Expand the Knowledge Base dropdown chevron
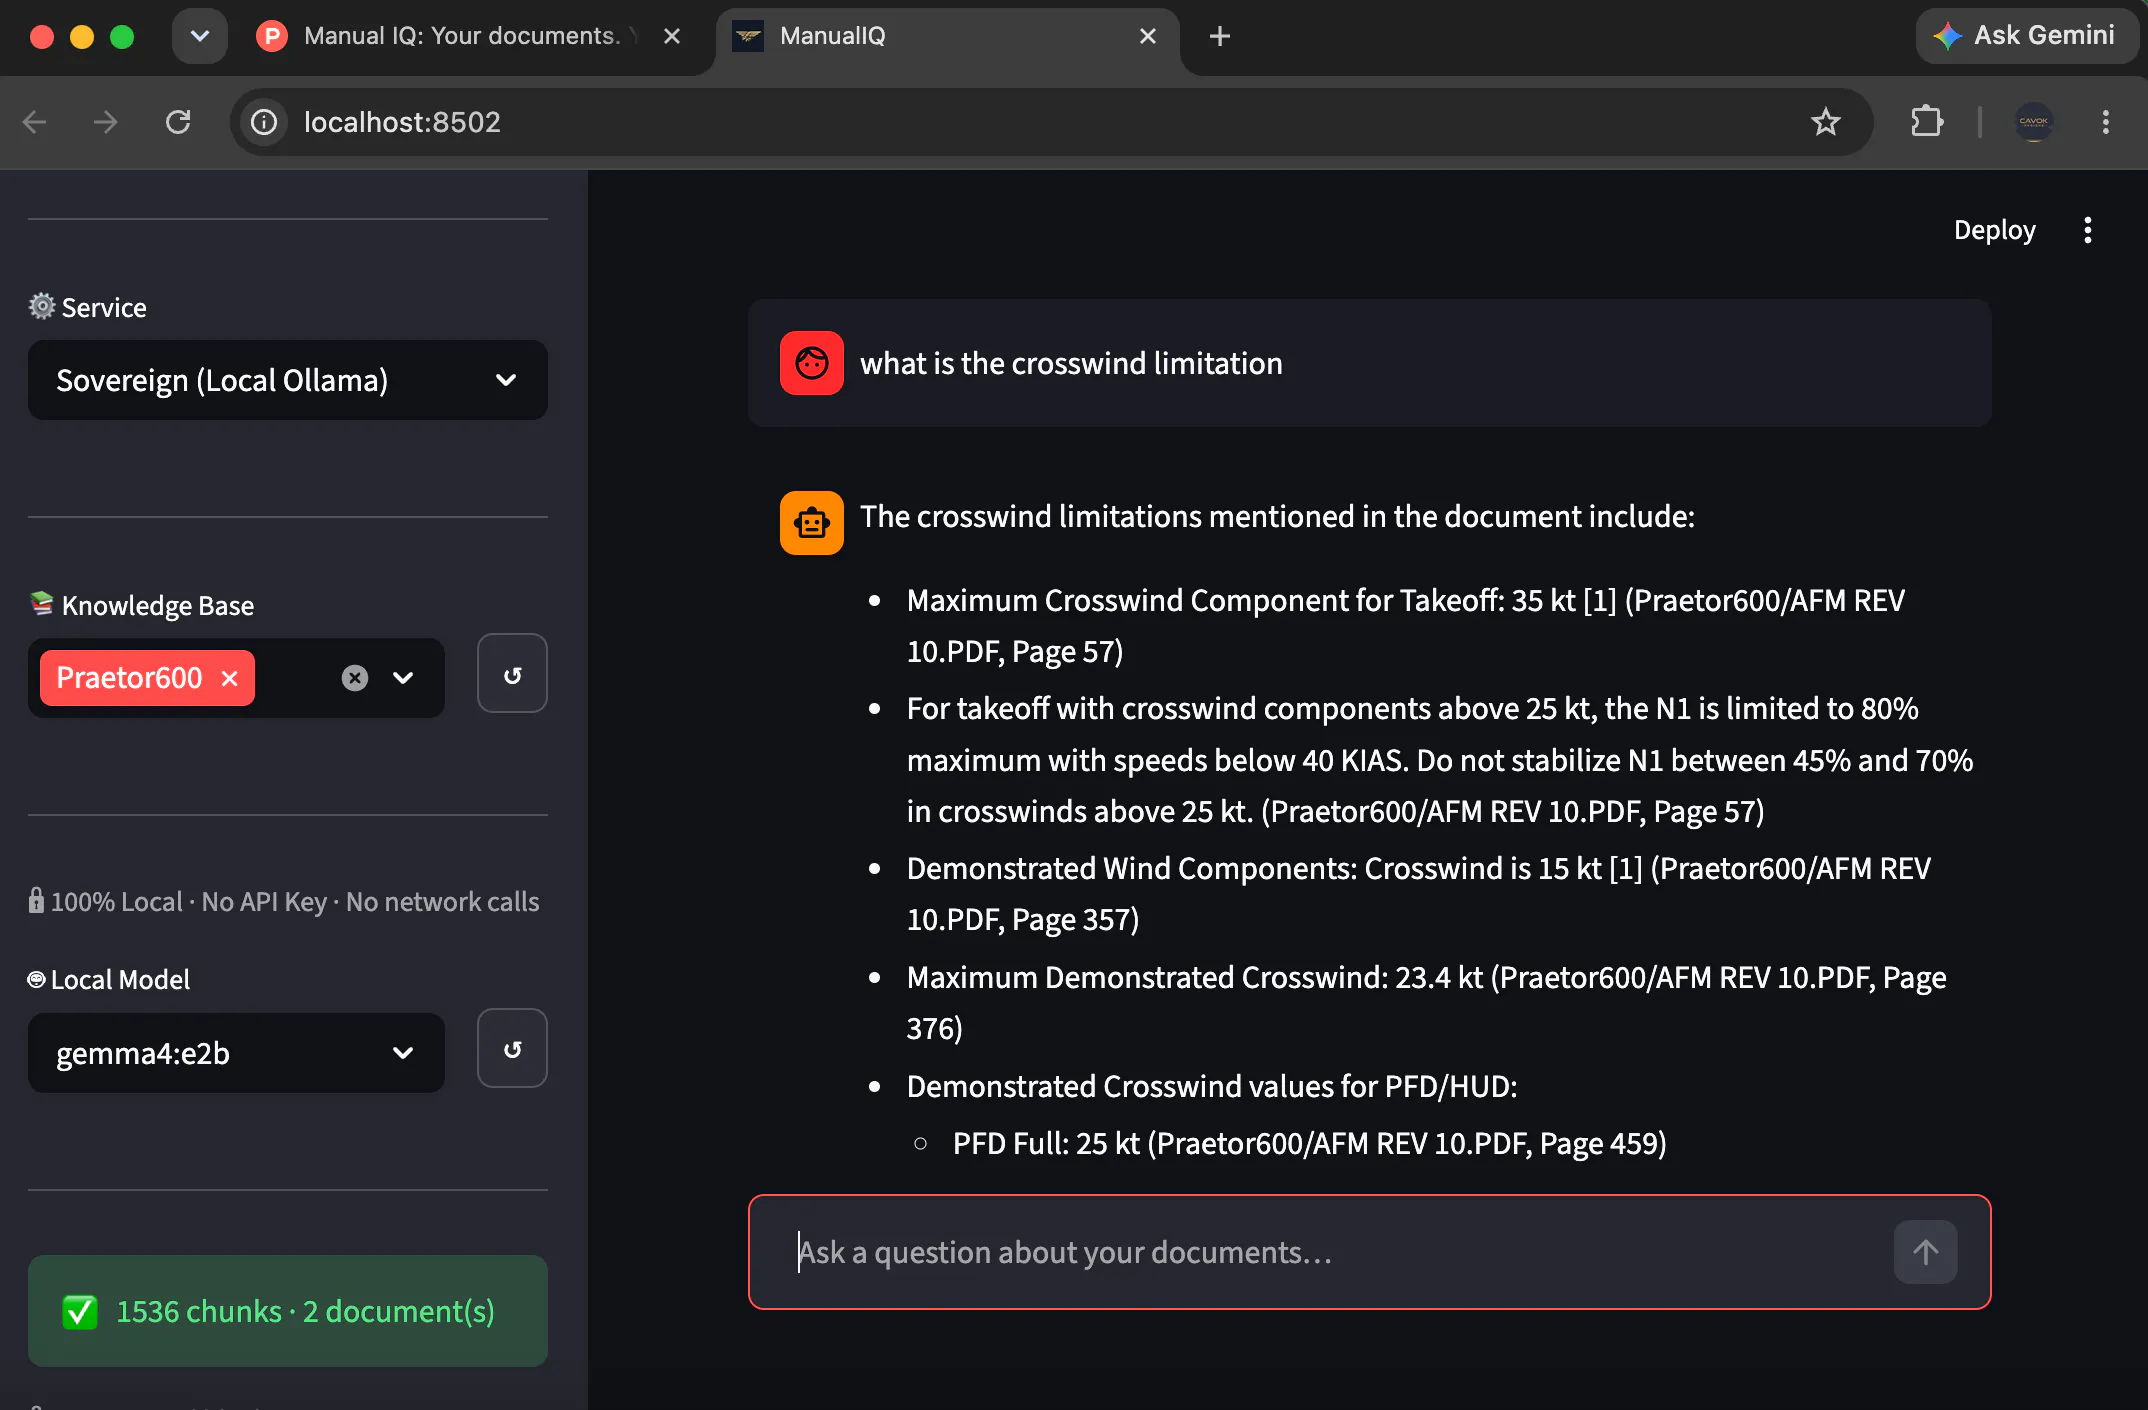This screenshot has height=1410, width=2148. tap(403, 678)
